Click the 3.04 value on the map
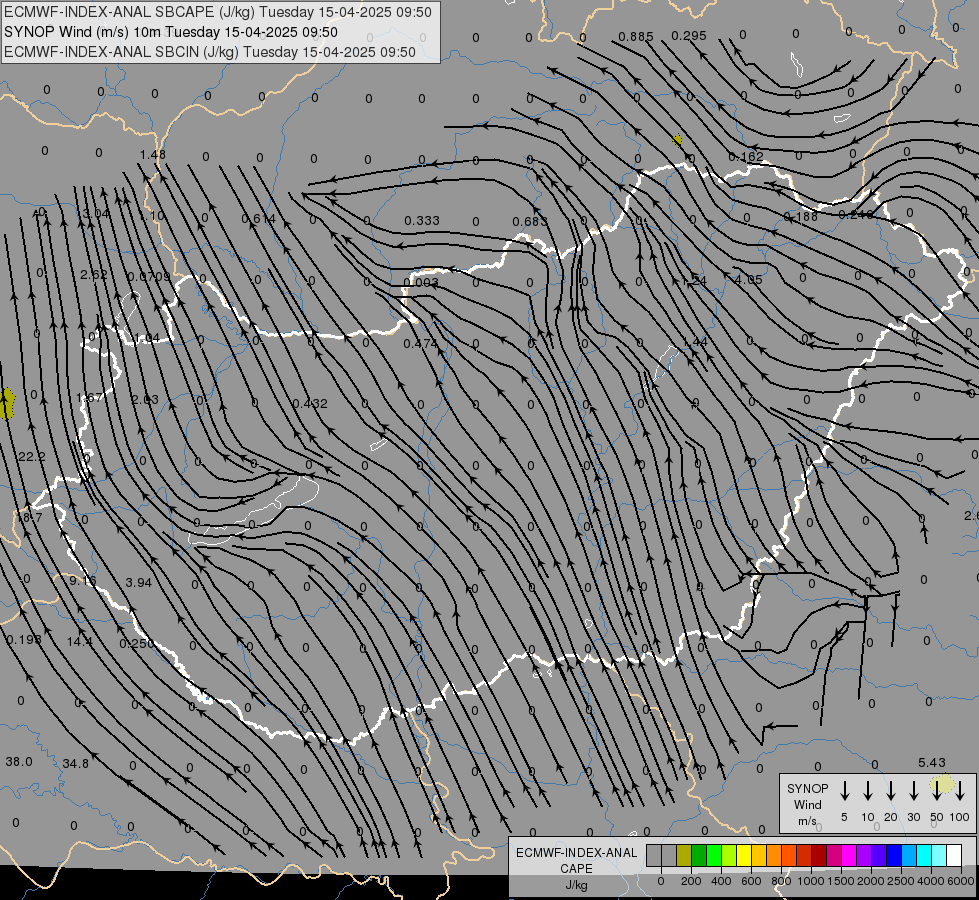This screenshot has width=979, height=900. coord(96,214)
